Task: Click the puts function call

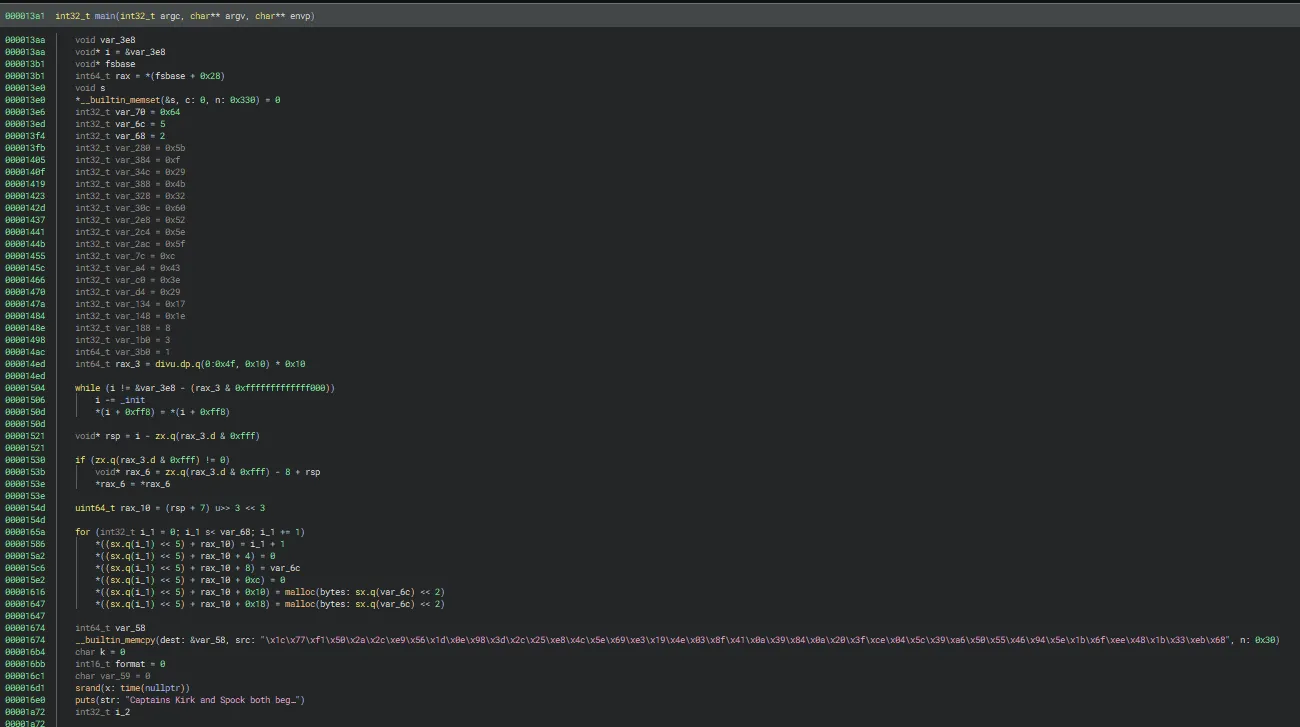Action: pos(85,700)
